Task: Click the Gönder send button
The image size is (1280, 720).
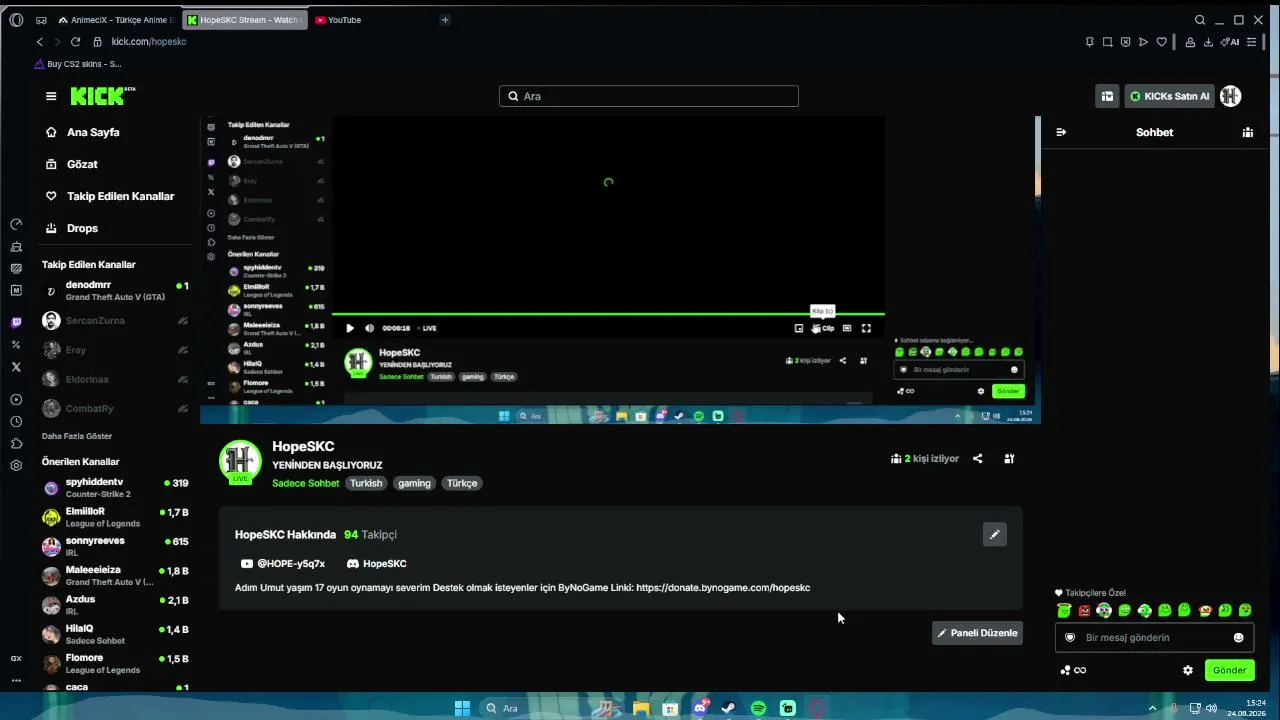Action: point(1230,670)
